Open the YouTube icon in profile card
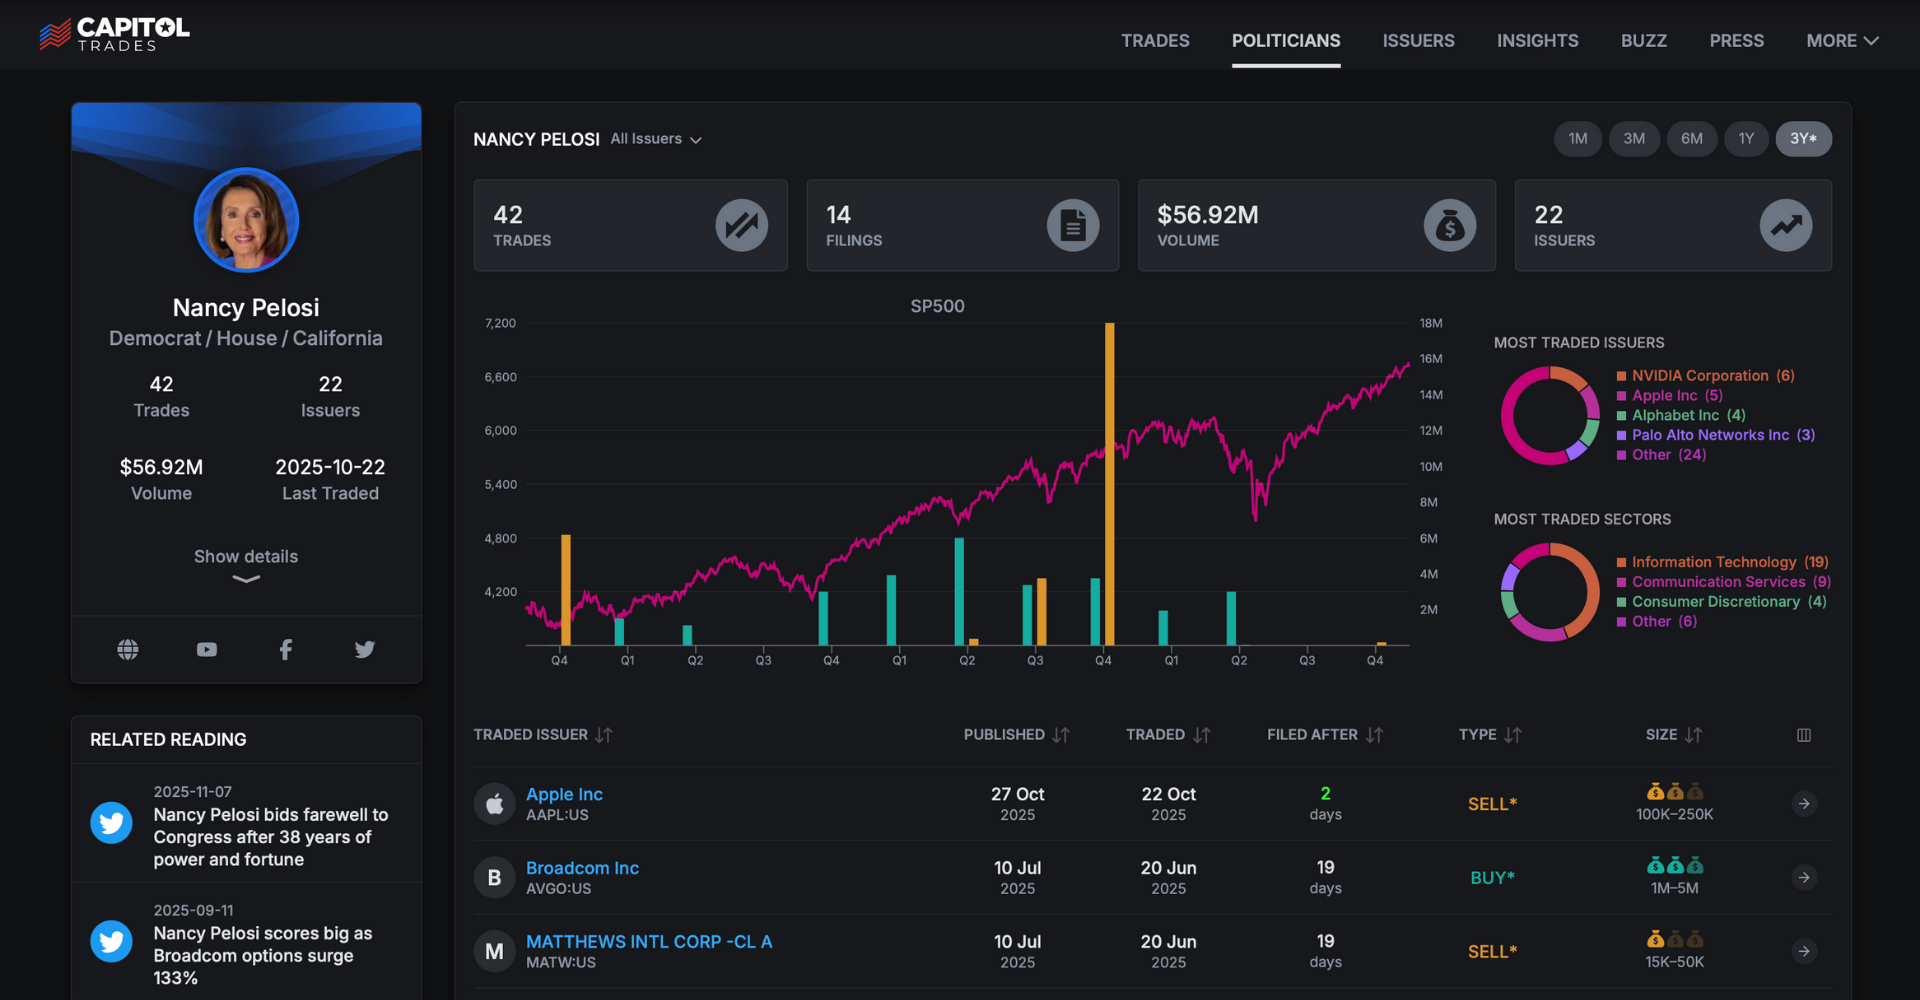The height and width of the screenshot is (1000, 1920). click(x=207, y=650)
